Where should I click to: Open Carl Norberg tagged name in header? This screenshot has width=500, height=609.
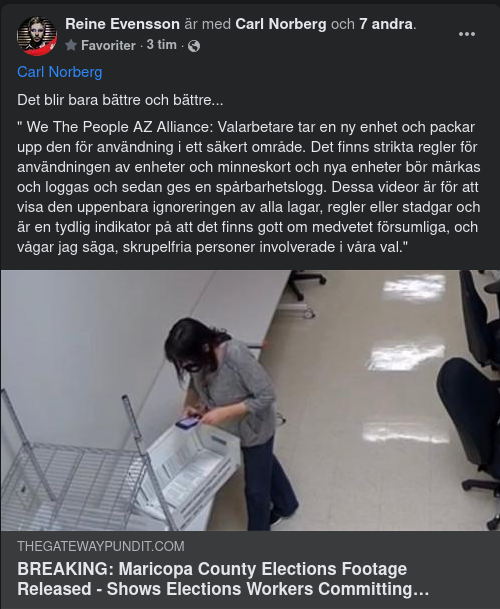(281, 24)
